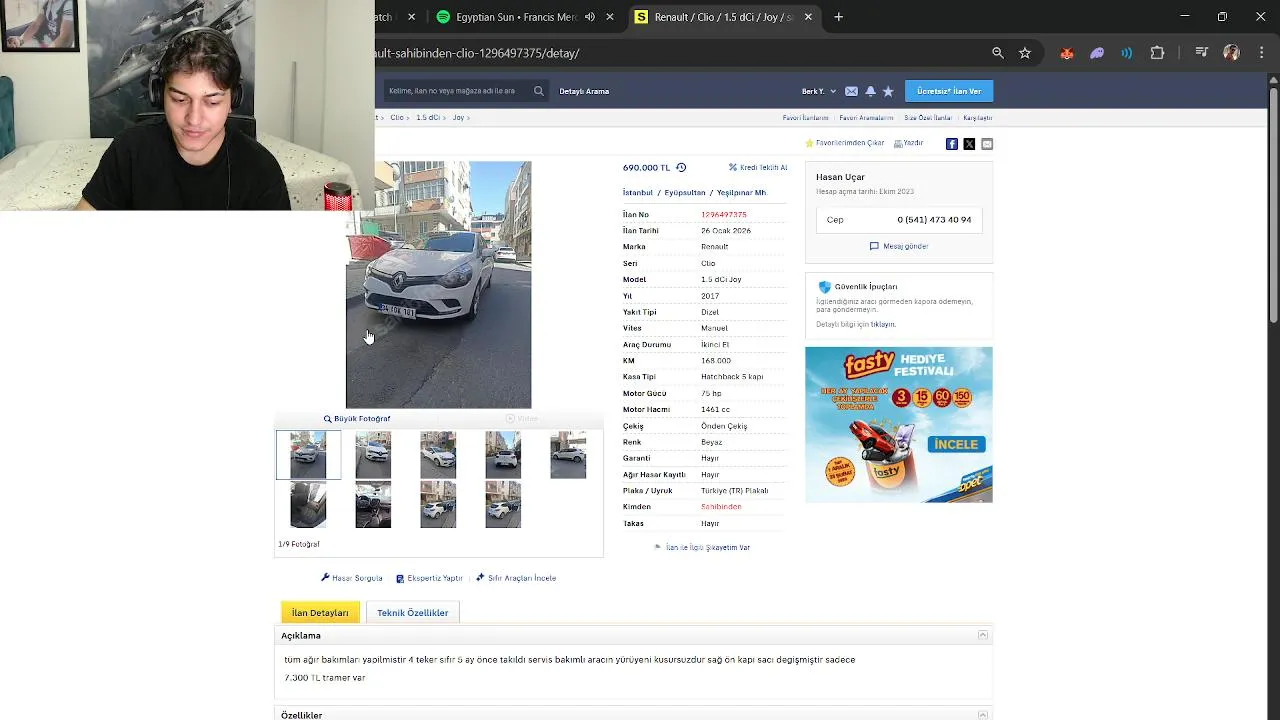The image size is (1280, 720).
Task: Select the İlan Detayları tab
Action: click(320, 613)
